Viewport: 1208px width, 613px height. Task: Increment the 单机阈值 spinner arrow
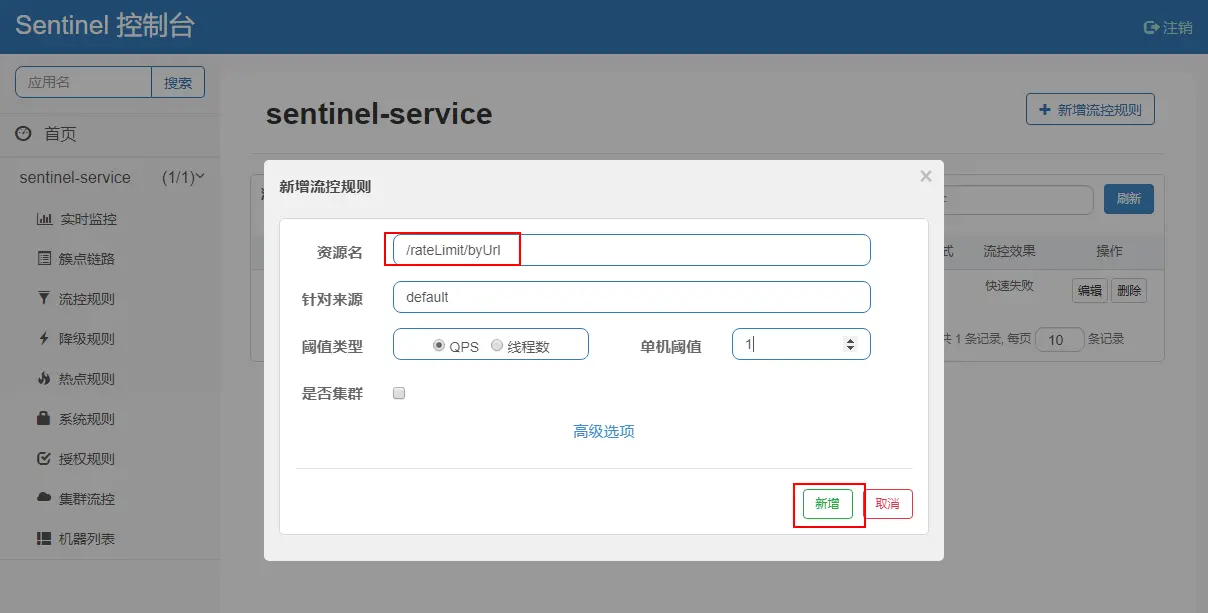pos(851,340)
